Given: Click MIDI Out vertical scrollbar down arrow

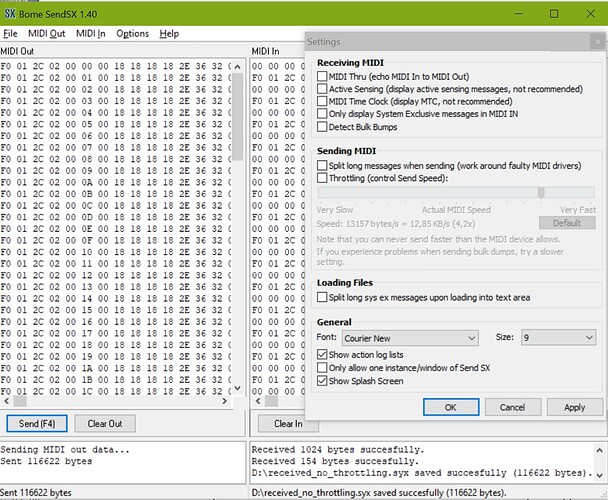Looking at the screenshot, I should (238, 388).
